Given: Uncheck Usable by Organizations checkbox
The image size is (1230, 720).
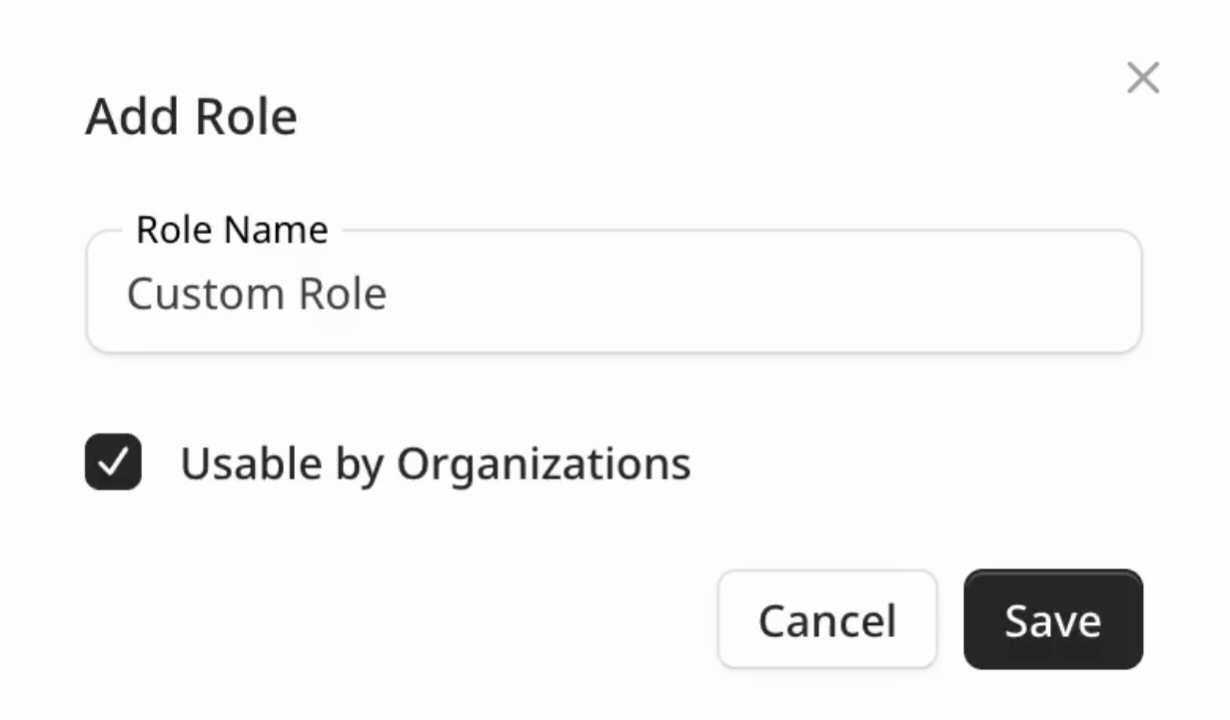Looking at the screenshot, I should [113, 462].
